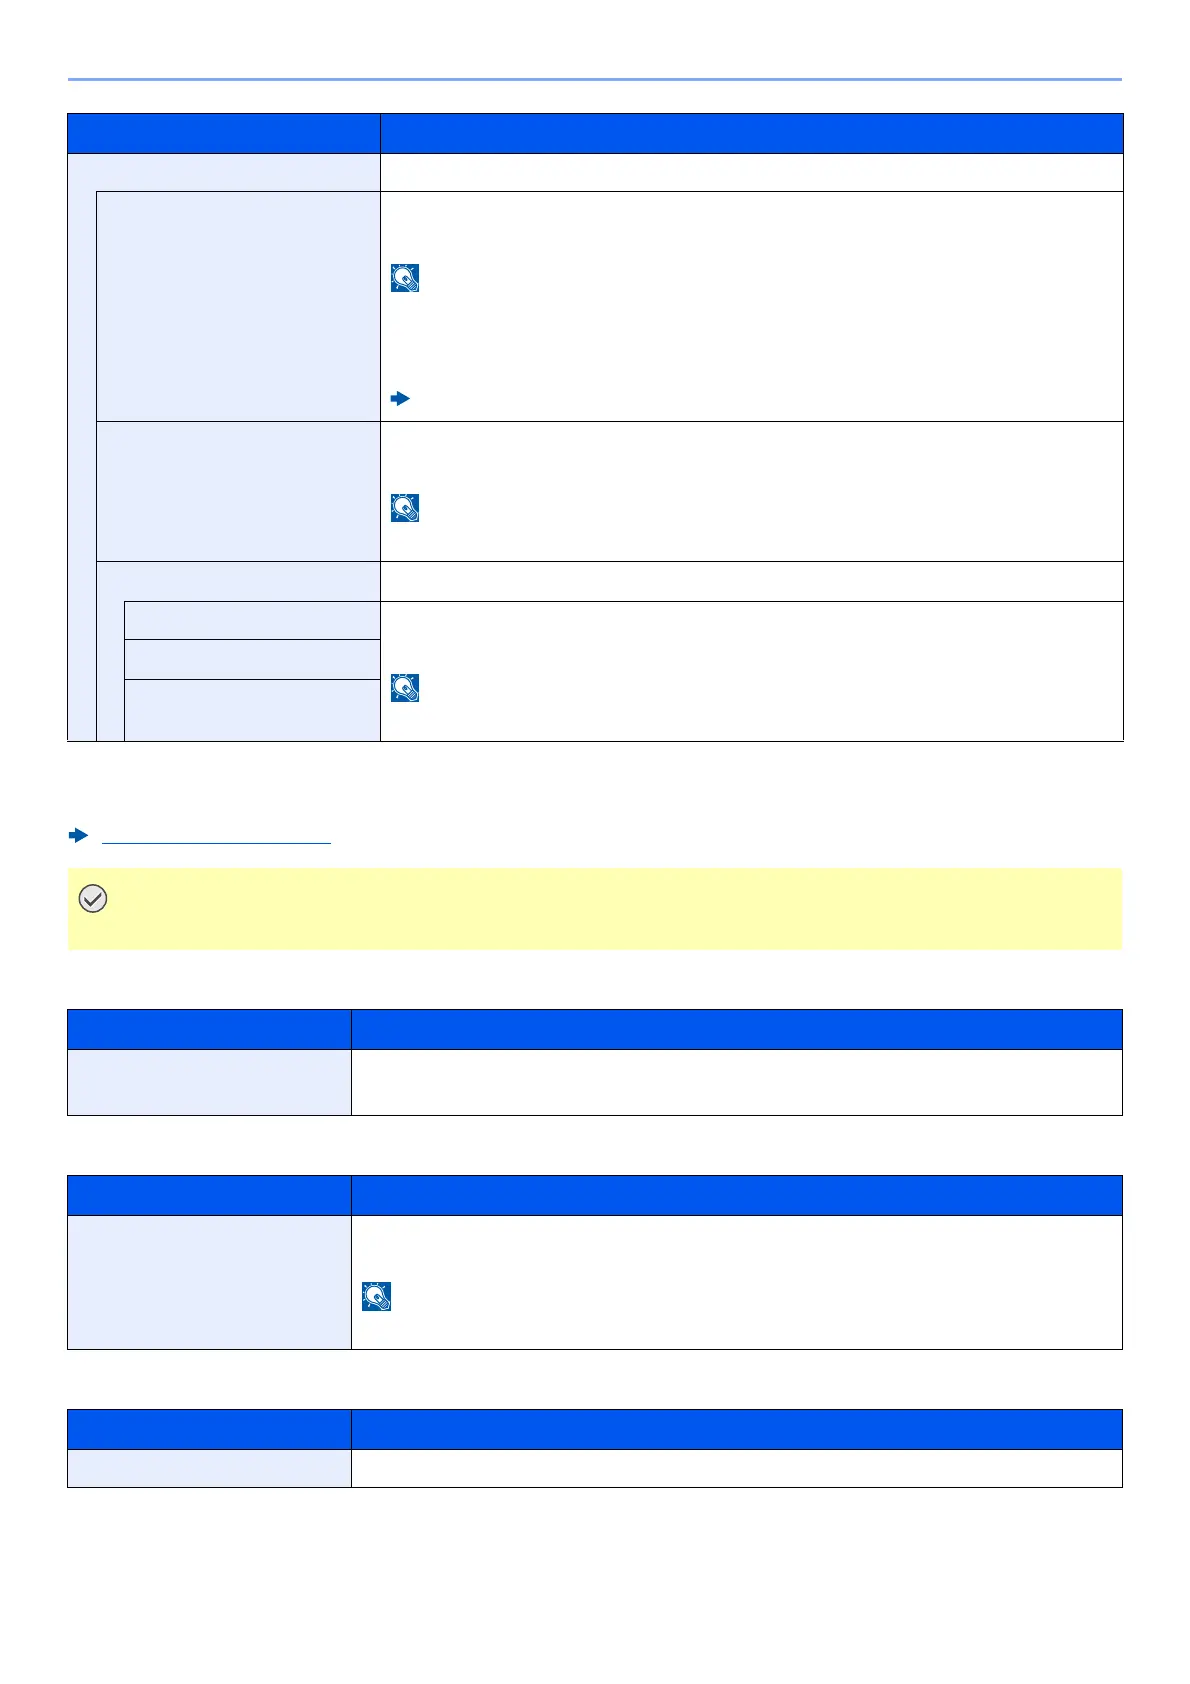This screenshot has height=1684, width=1190.
Task: Select the first nested sub-item cell in top table
Action: 252,620
